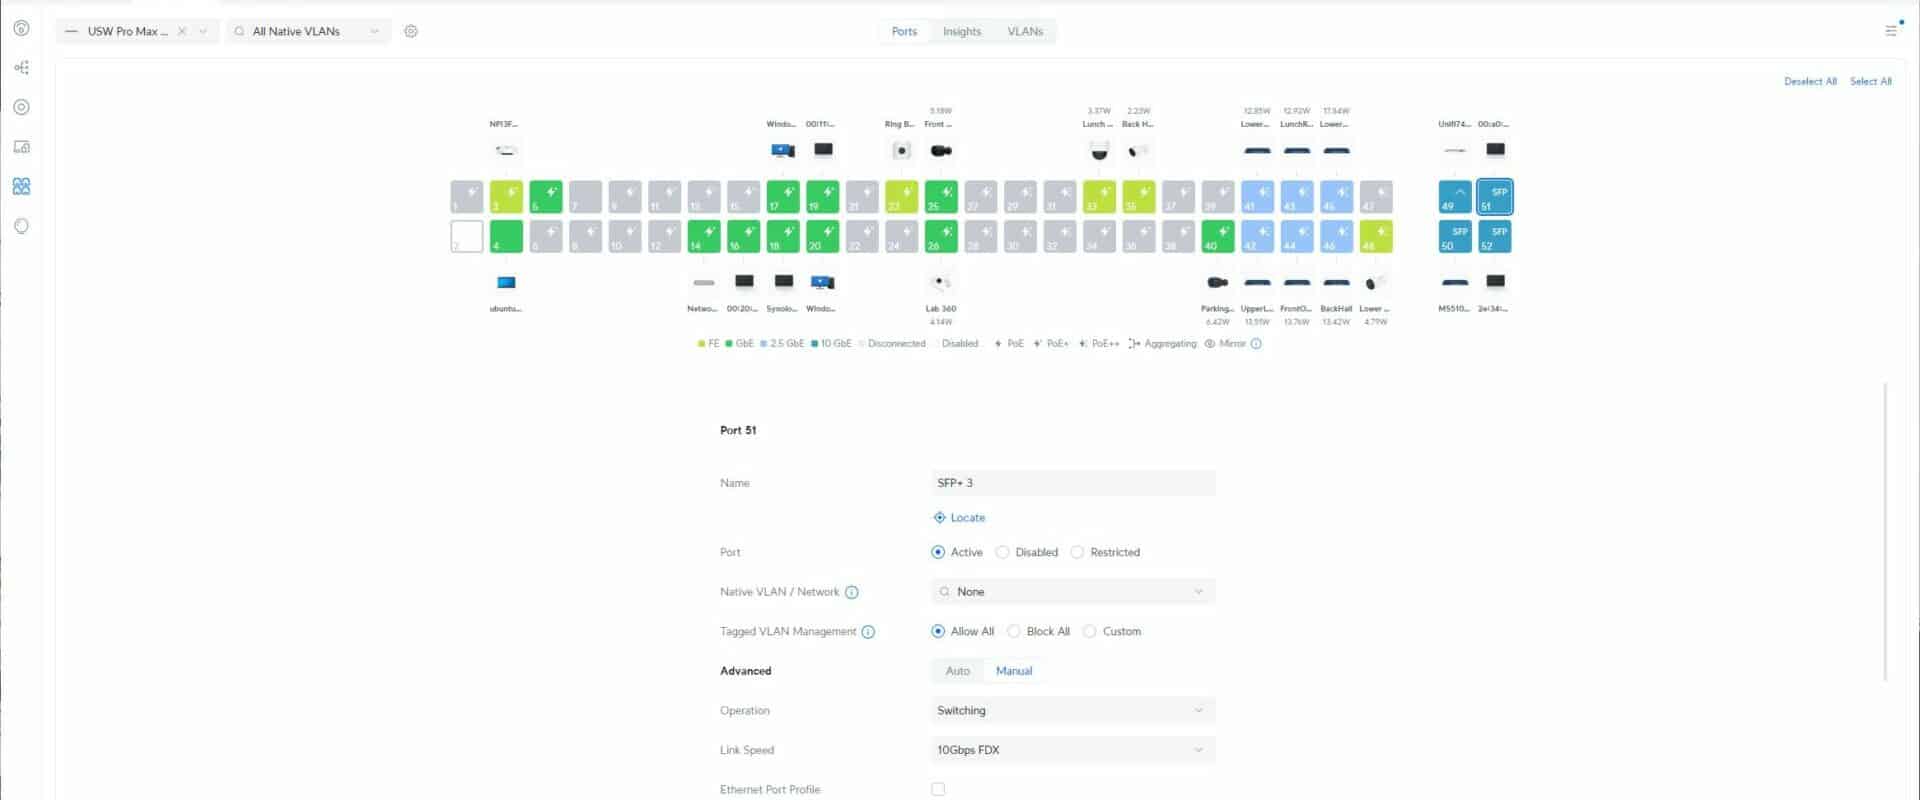Open the client devices icon in sidebar
1920x800 pixels.
pos(21,147)
